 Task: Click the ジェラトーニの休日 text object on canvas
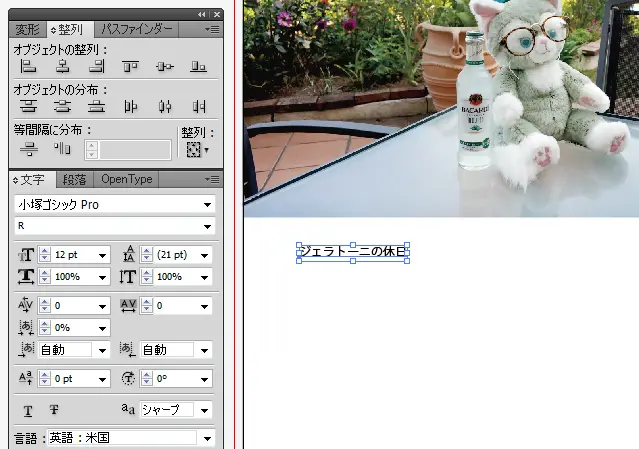coord(352,252)
